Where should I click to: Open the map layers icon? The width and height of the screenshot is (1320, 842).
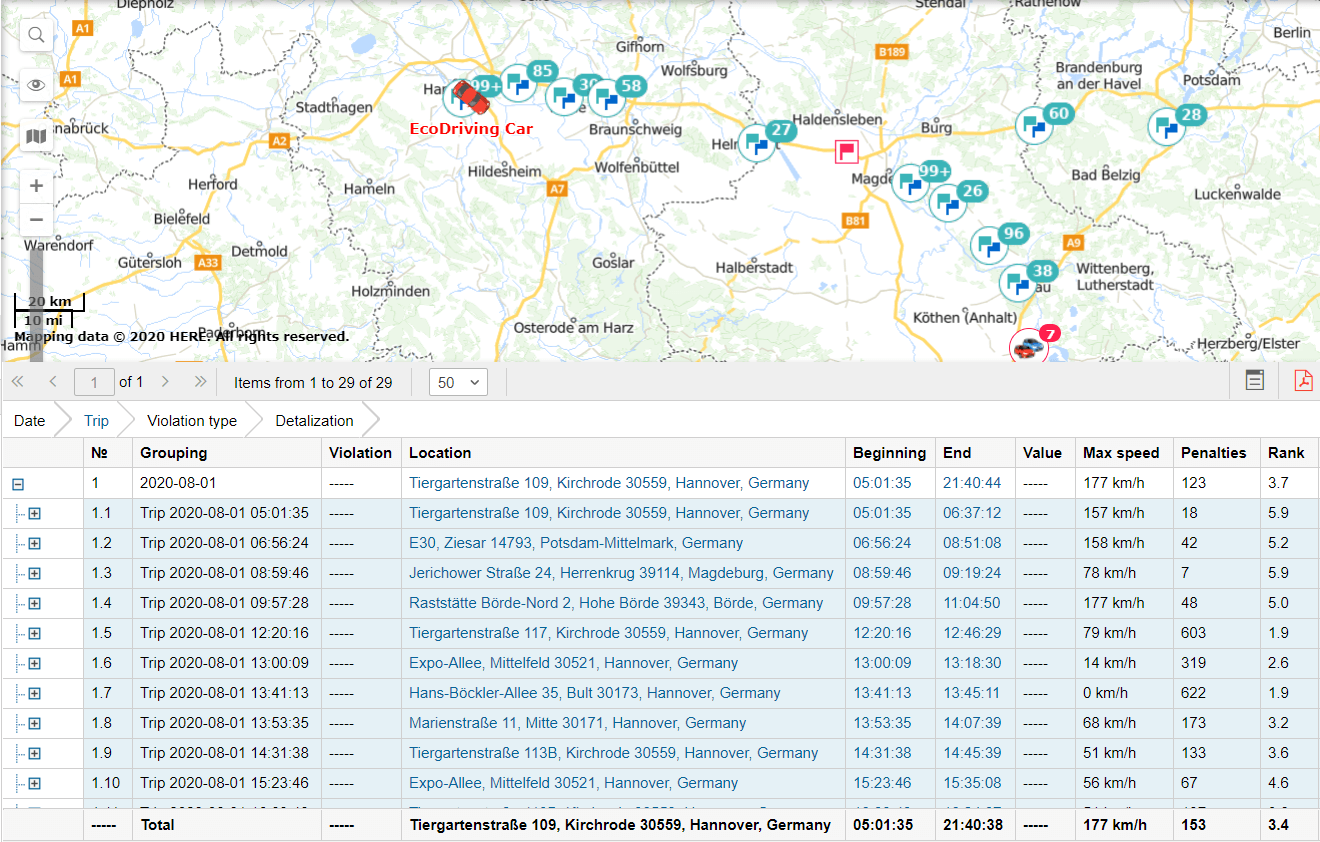36,135
